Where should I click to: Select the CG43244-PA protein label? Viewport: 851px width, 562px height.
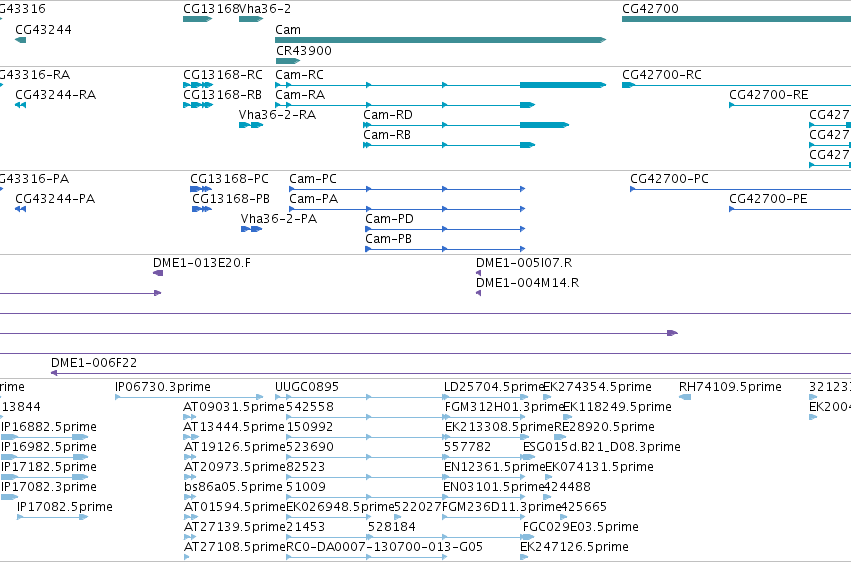tap(55, 199)
